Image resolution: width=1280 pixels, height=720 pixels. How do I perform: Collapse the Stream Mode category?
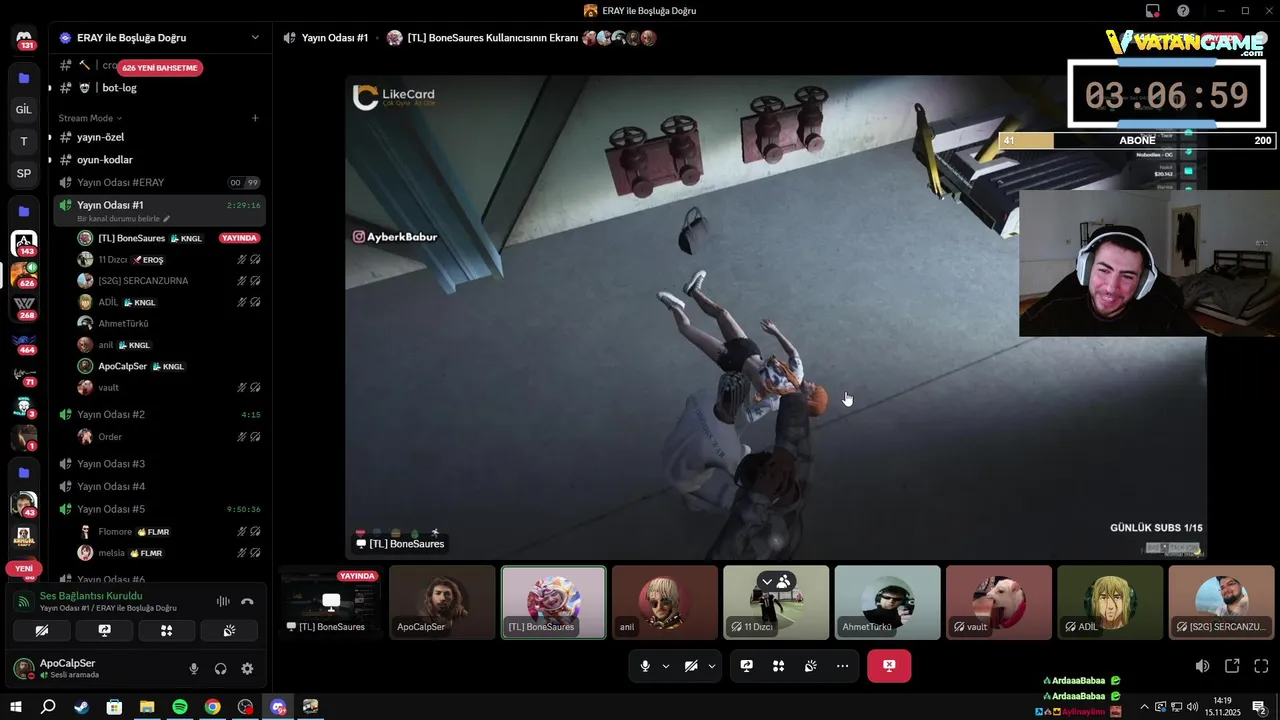(x=90, y=118)
